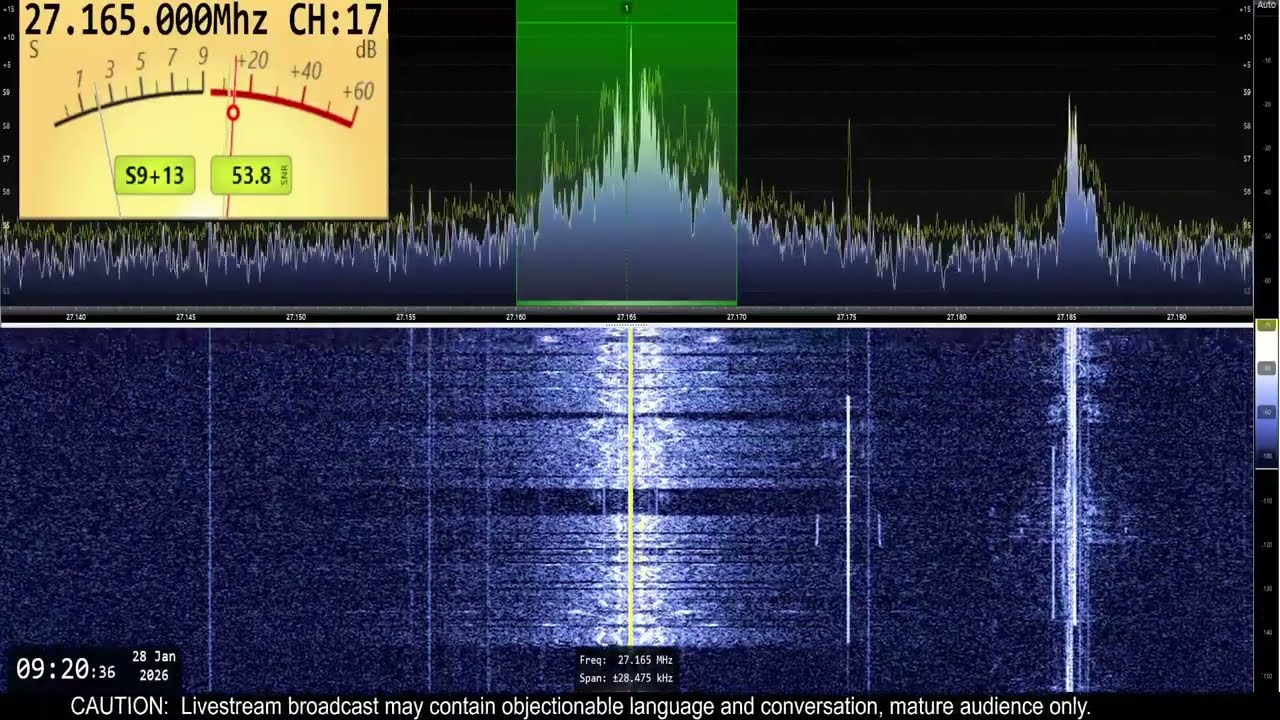
Task: Click 27.170 on the frequency scale
Action: coord(736,317)
